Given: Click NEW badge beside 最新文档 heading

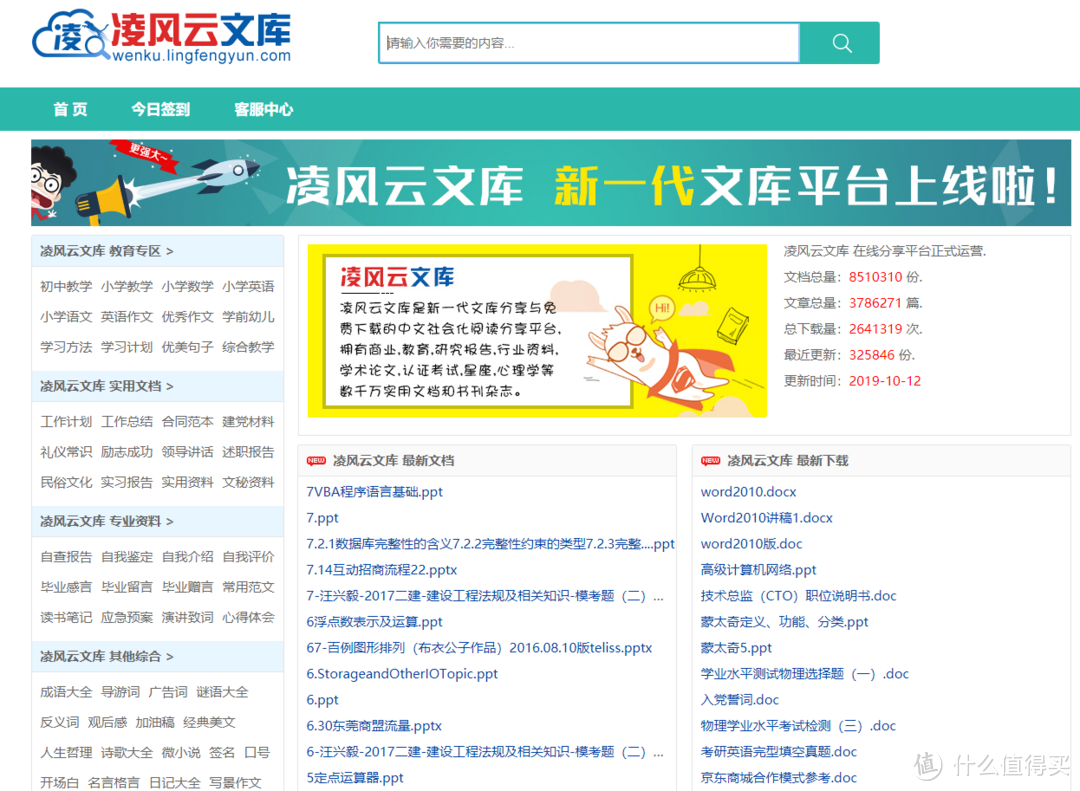Looking at the screenshot, I should click(x=316, y=461).
